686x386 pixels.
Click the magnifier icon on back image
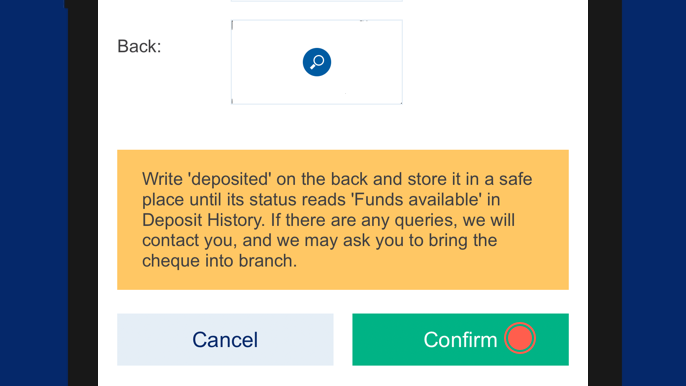(x=317, y=62)
